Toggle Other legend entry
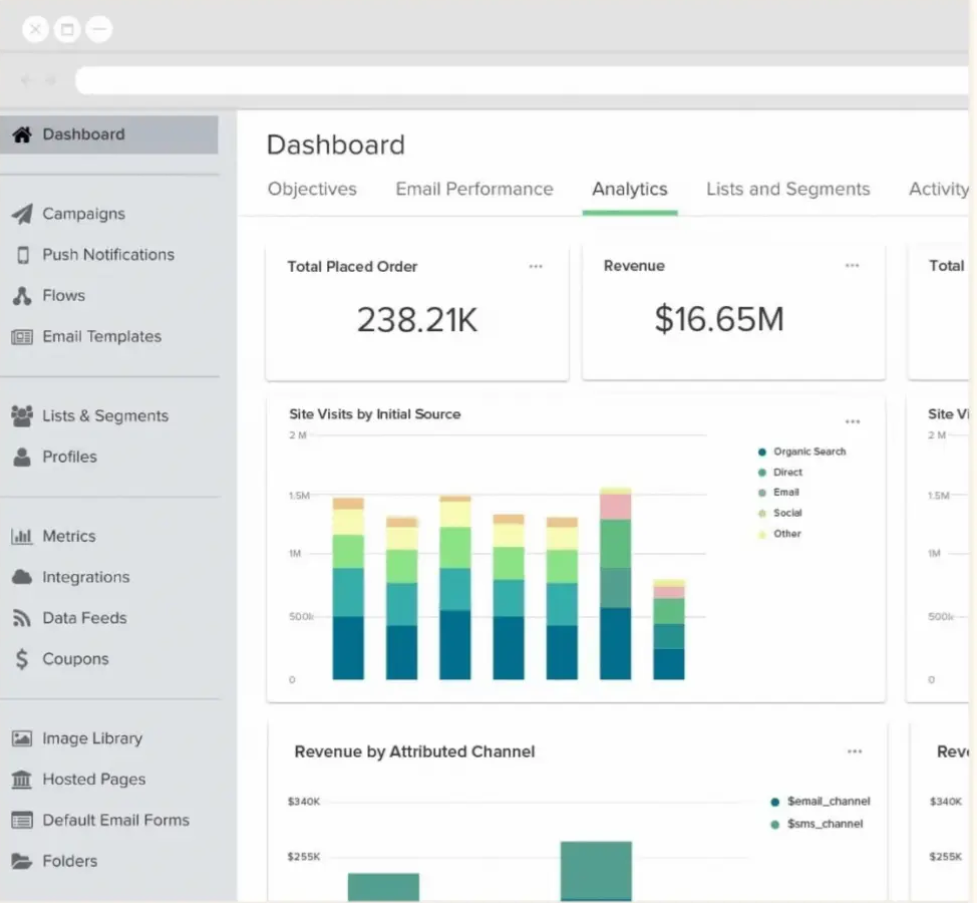Image resolution: width=977 pixels, height=903 pixels. (x=779, y=533)
